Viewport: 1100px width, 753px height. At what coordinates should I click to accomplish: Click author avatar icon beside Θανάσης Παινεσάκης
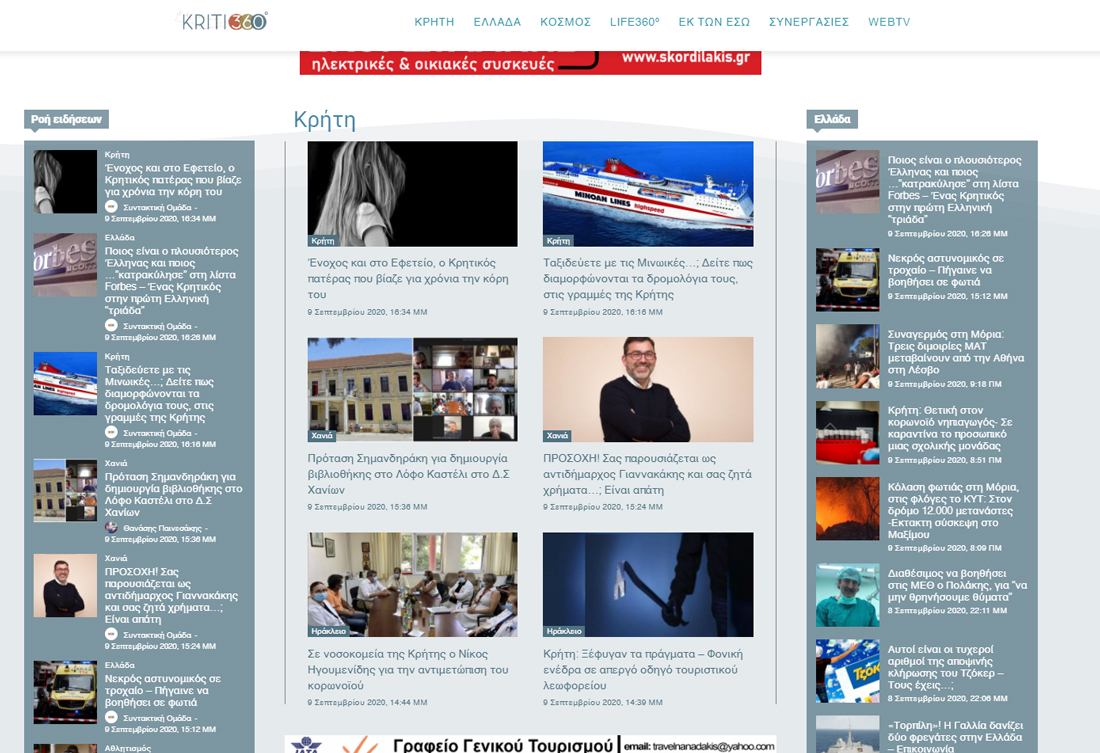point(111,527)
